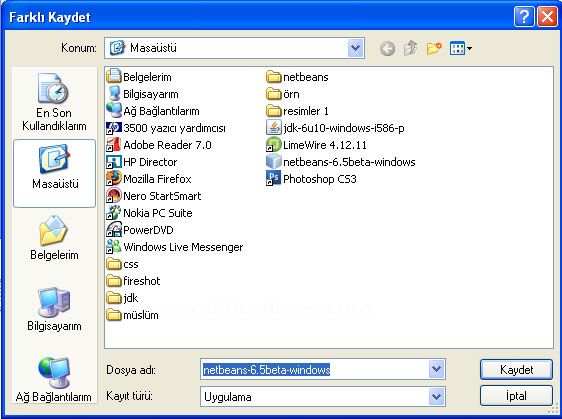
Task: Select Ağ Bağlantılarım icon in file list
Action: [x=114, y=110]
